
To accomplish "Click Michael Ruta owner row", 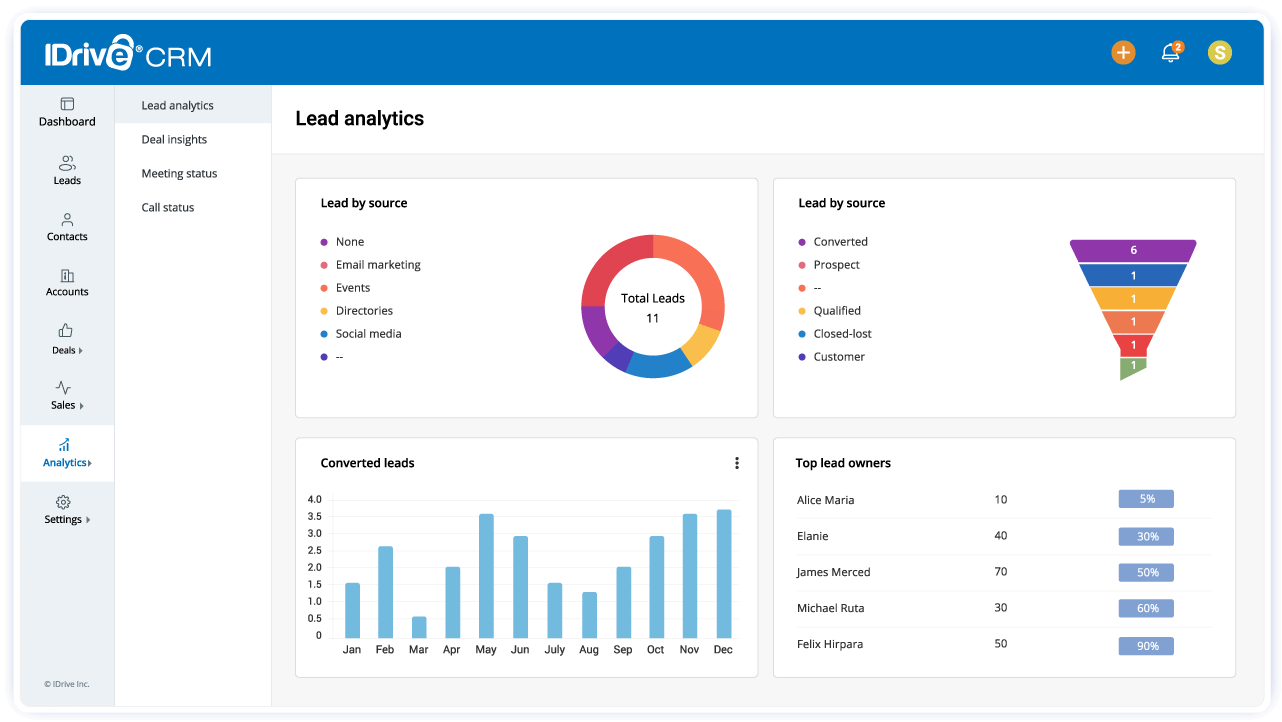I will (1004, 608).
